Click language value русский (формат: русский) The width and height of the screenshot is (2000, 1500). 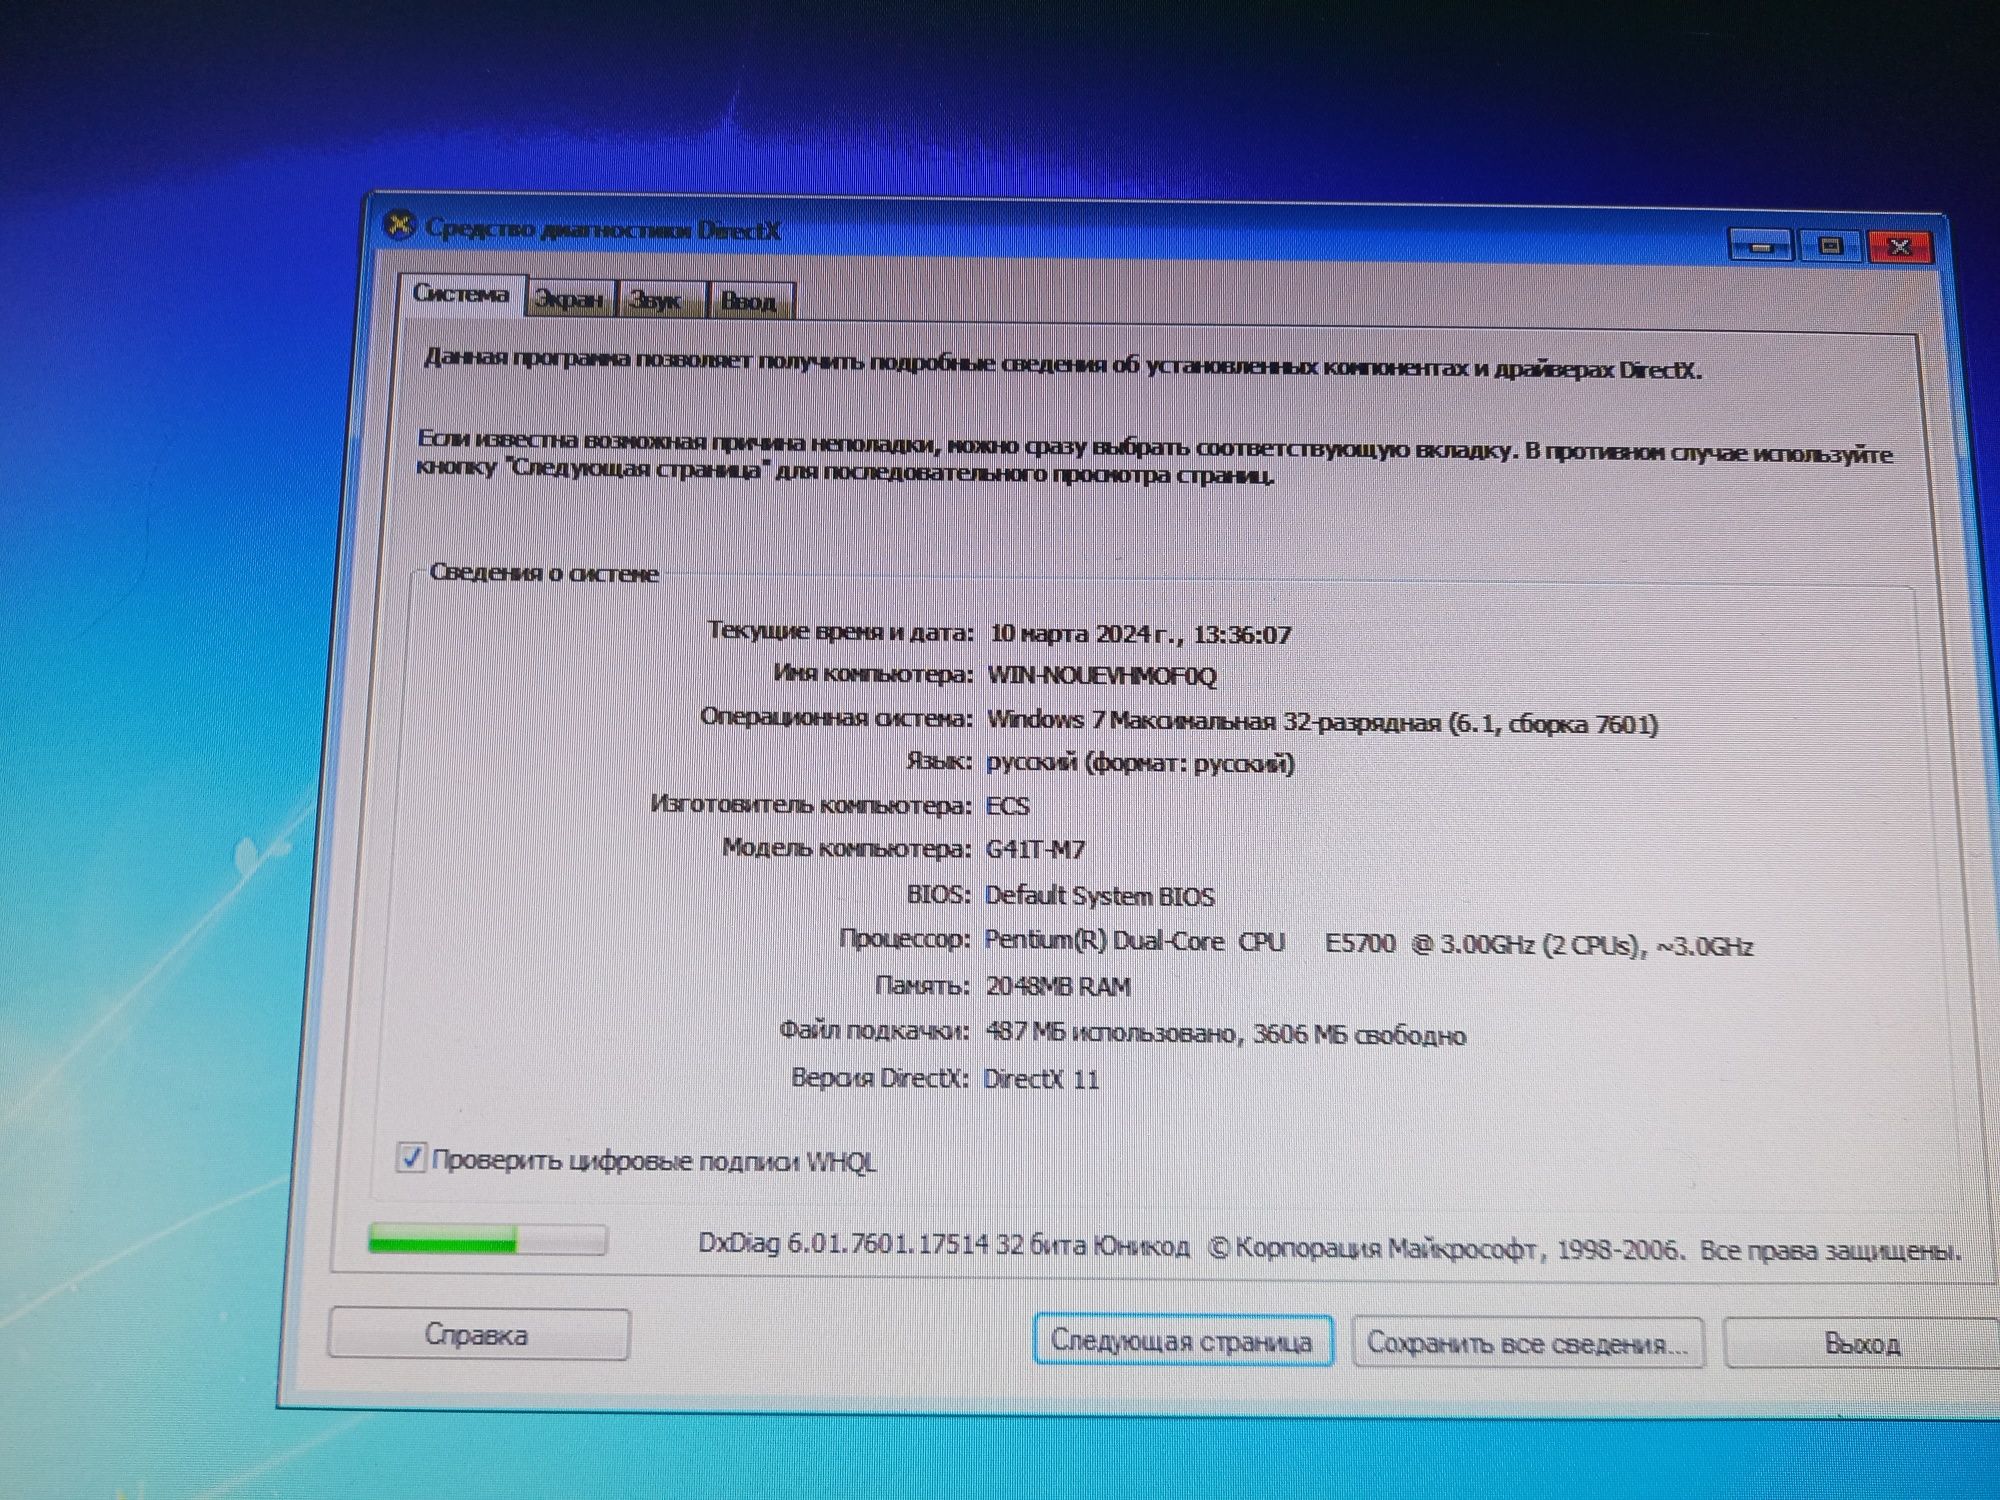tap(1140, 764)
